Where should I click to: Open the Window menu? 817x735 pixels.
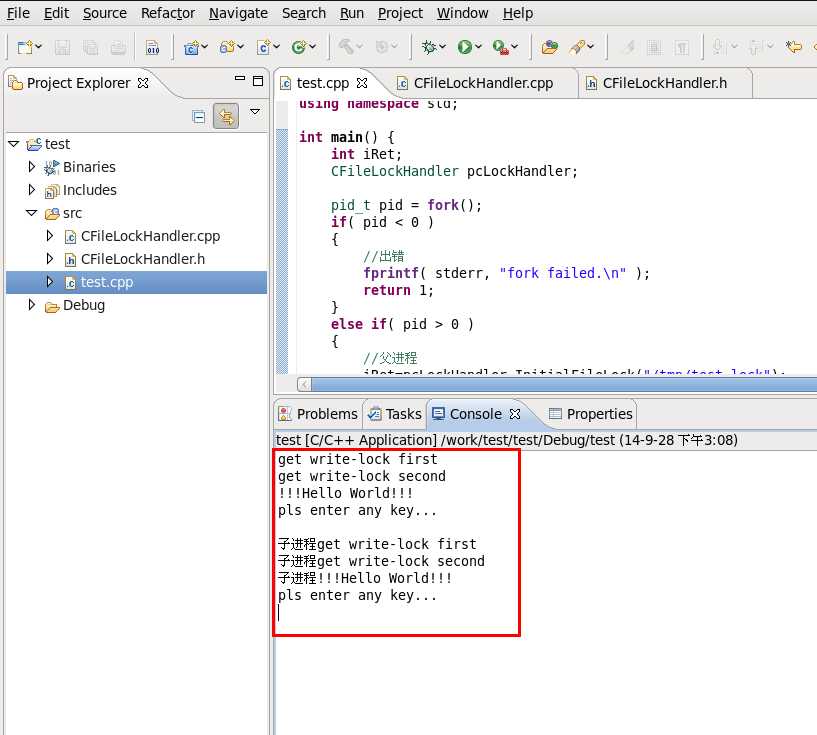[x=463, y=13]
